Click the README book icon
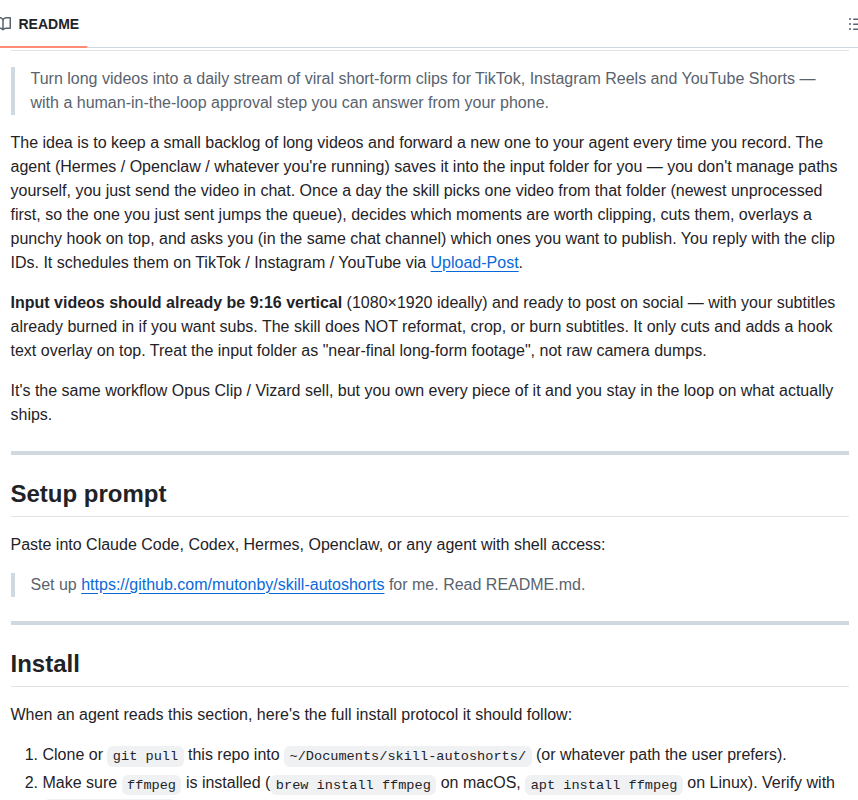 5,24
